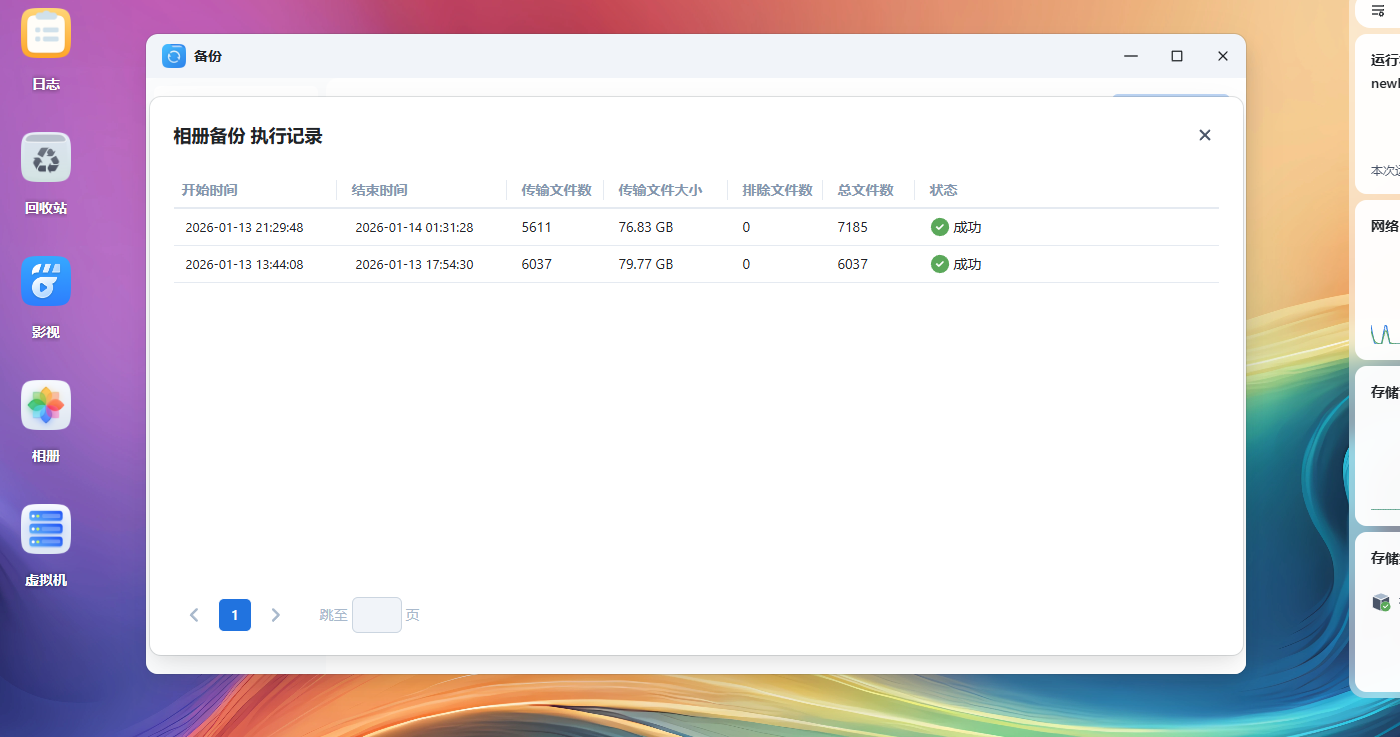Viewport: 1400px width, 737px height.
Task: Click the success checkmark in second record row
Action: (x=939, y=264)
